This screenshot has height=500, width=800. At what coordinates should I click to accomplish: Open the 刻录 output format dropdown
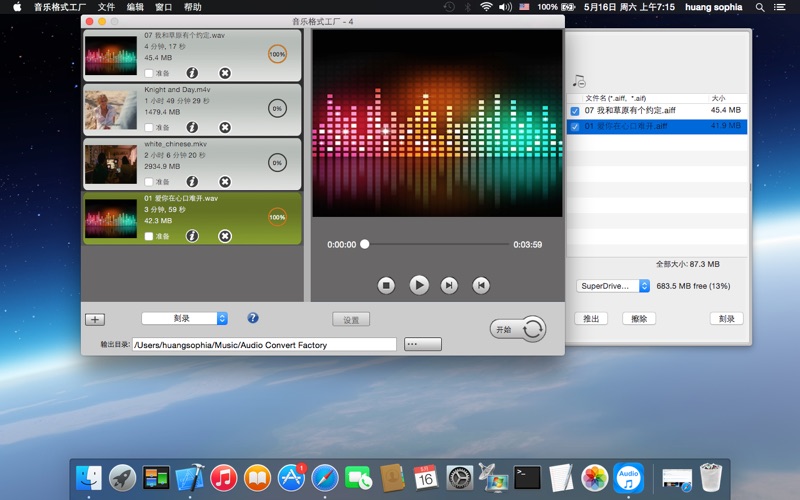(x=185, y=319)
